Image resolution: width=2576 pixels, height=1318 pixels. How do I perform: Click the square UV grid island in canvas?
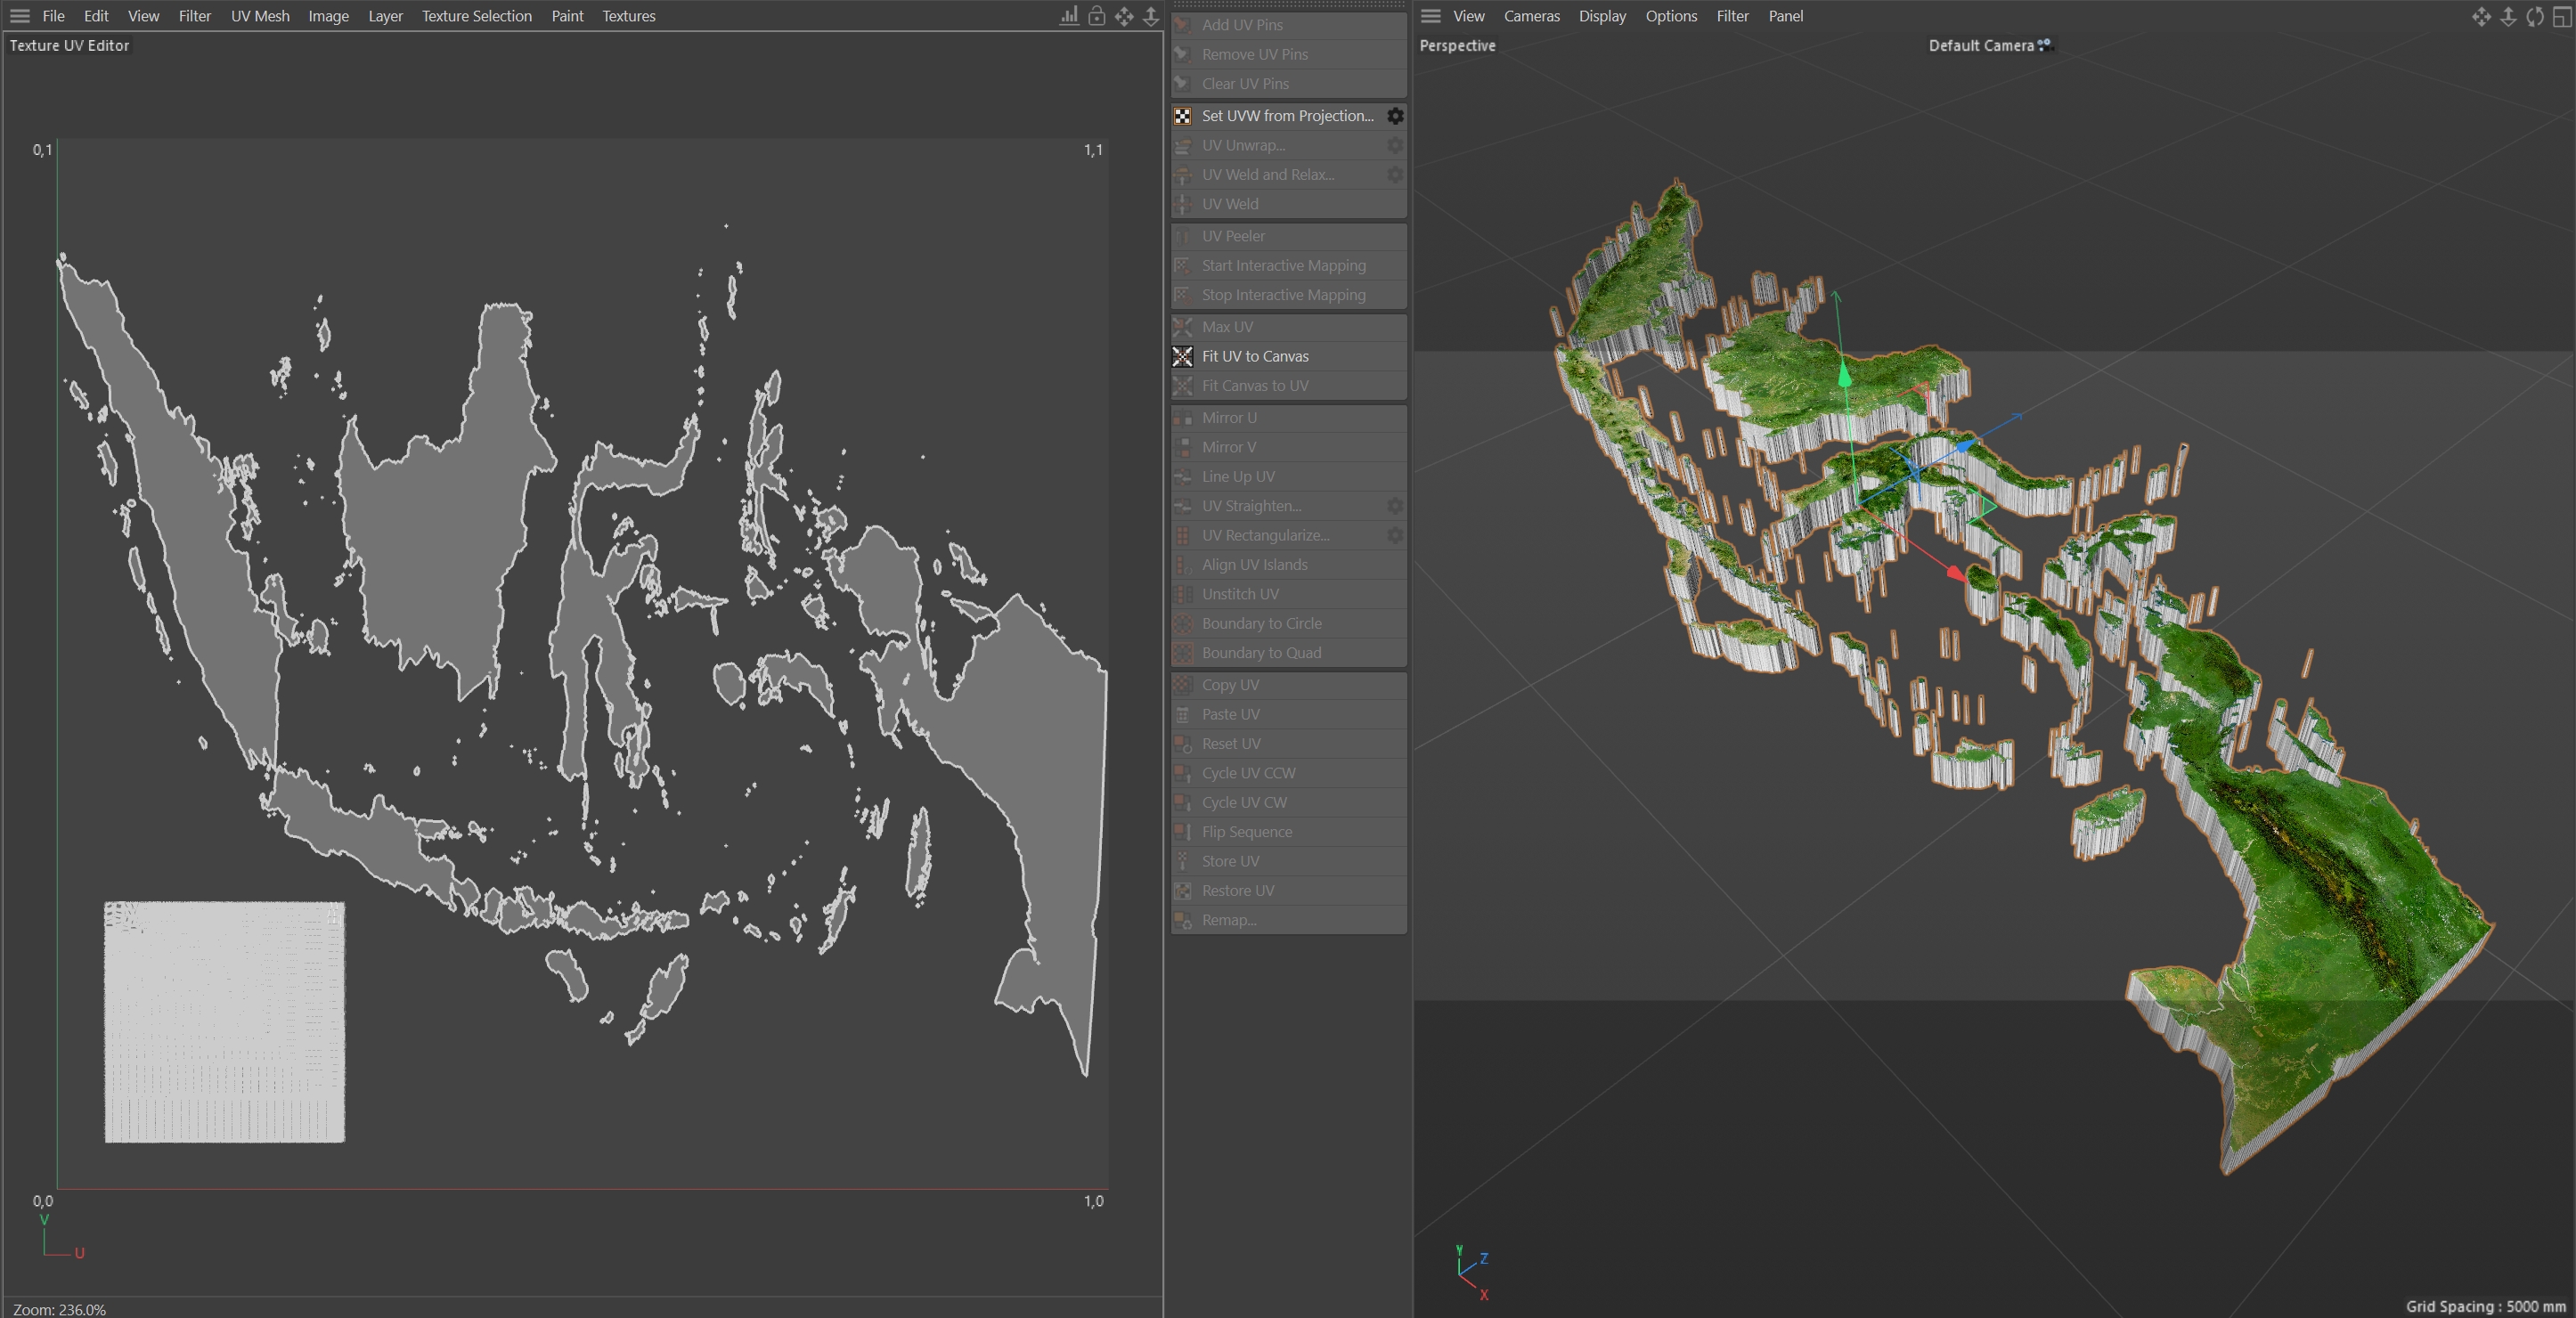coord(225,1022)
